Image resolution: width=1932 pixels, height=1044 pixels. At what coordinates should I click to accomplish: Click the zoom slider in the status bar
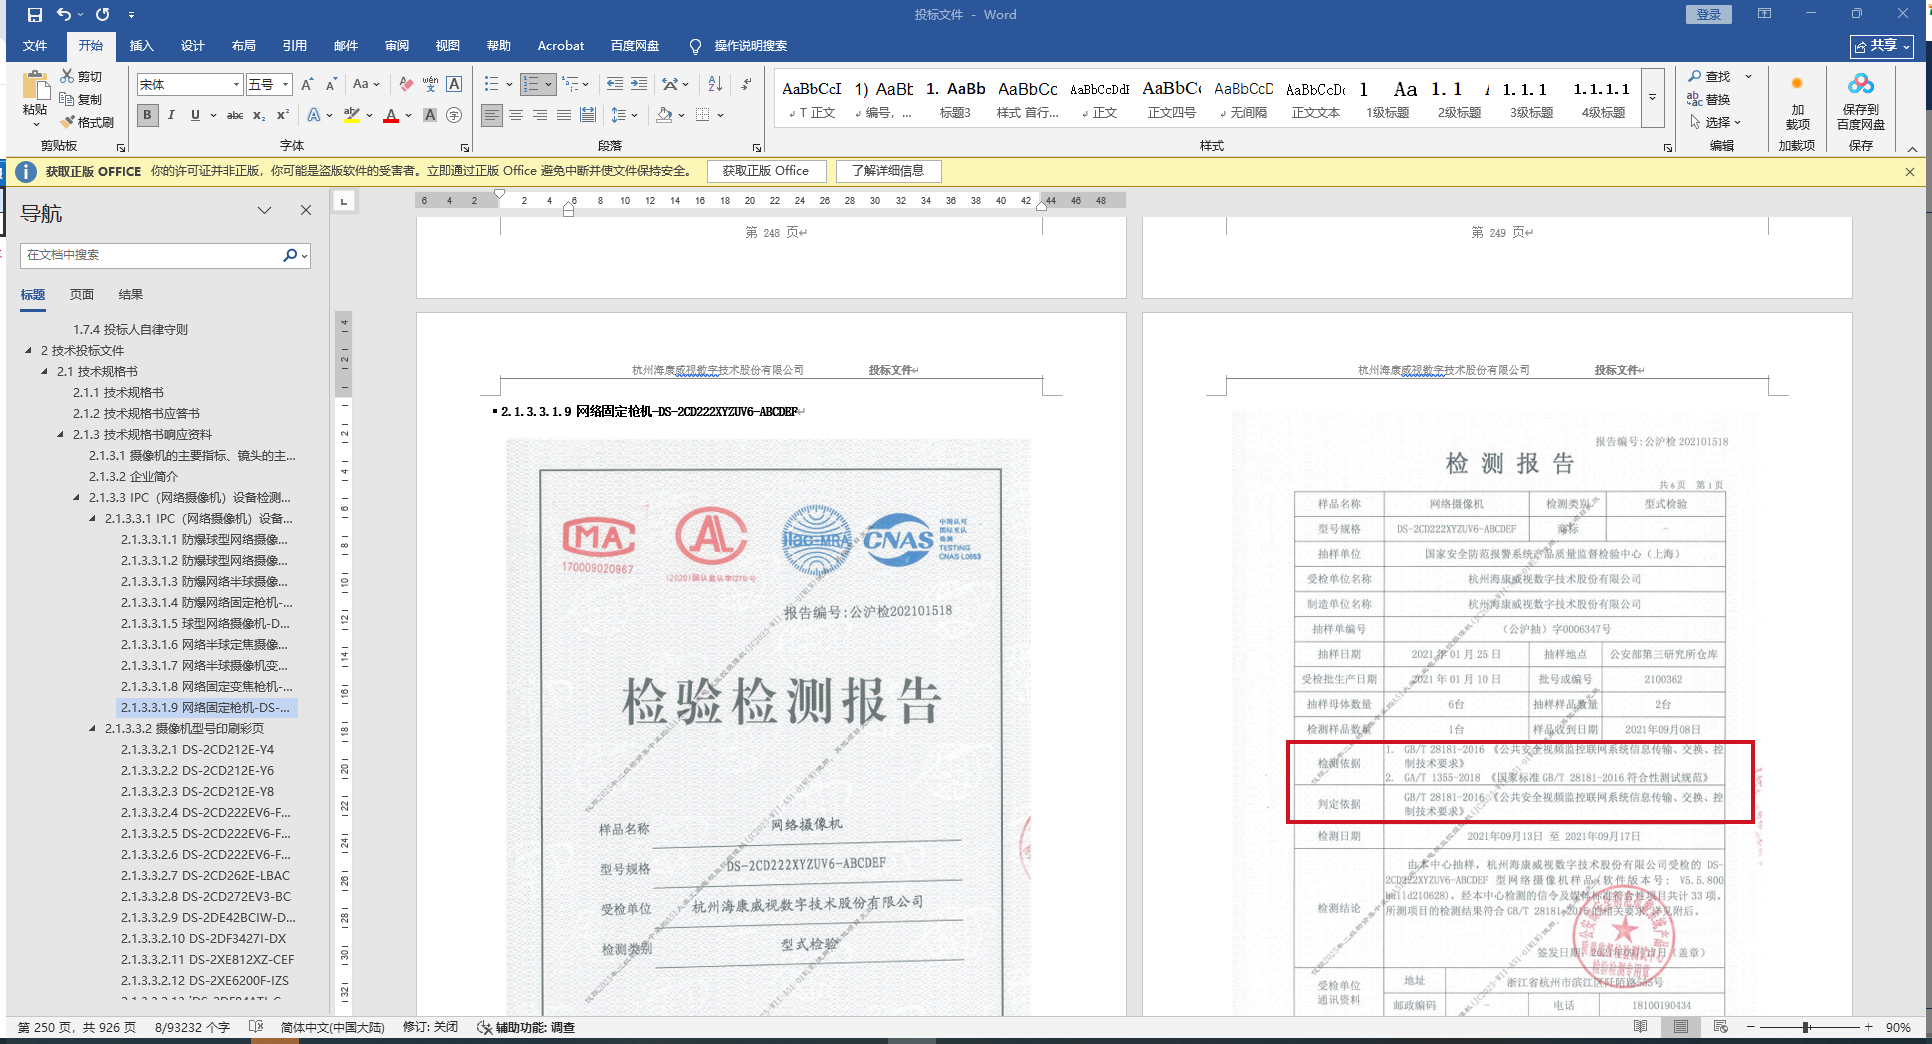coord(1808,1027)
